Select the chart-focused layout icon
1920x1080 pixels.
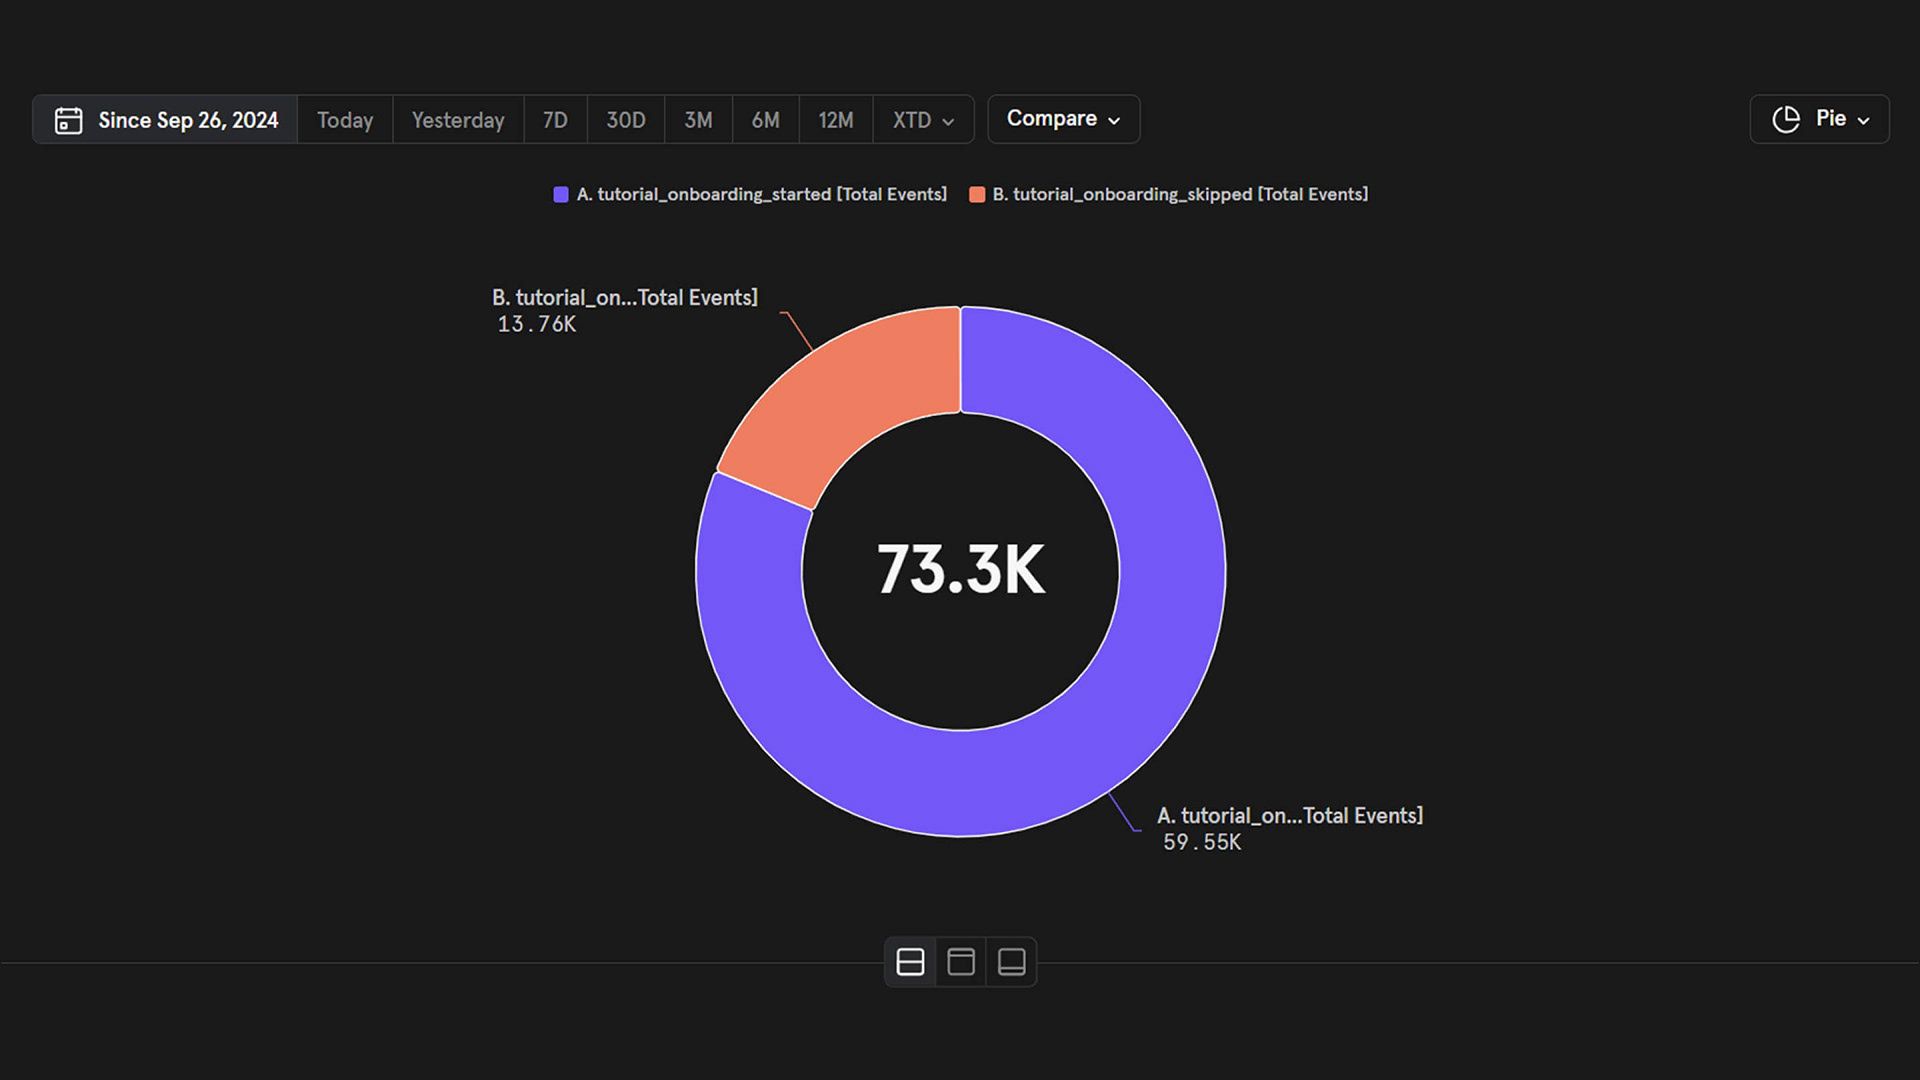[x=961, y=962]
